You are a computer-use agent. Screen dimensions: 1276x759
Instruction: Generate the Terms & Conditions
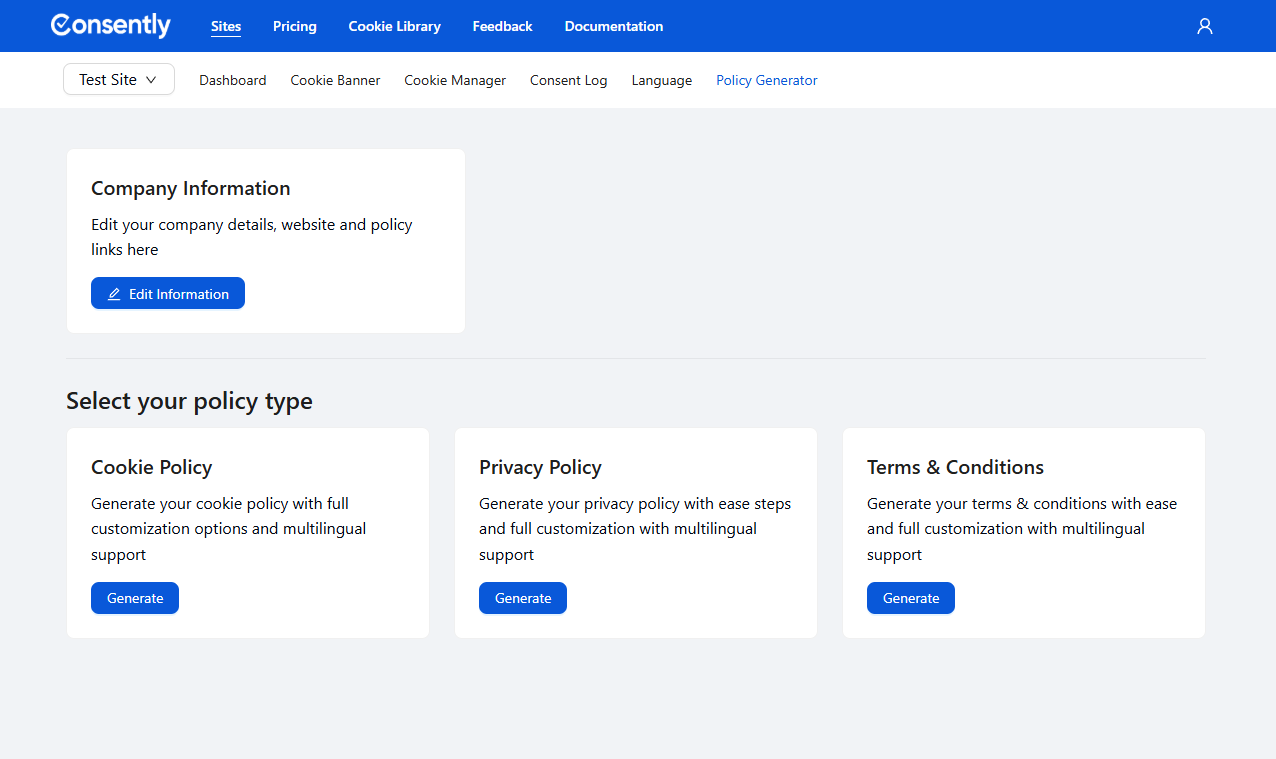click(x=911, y=598)
